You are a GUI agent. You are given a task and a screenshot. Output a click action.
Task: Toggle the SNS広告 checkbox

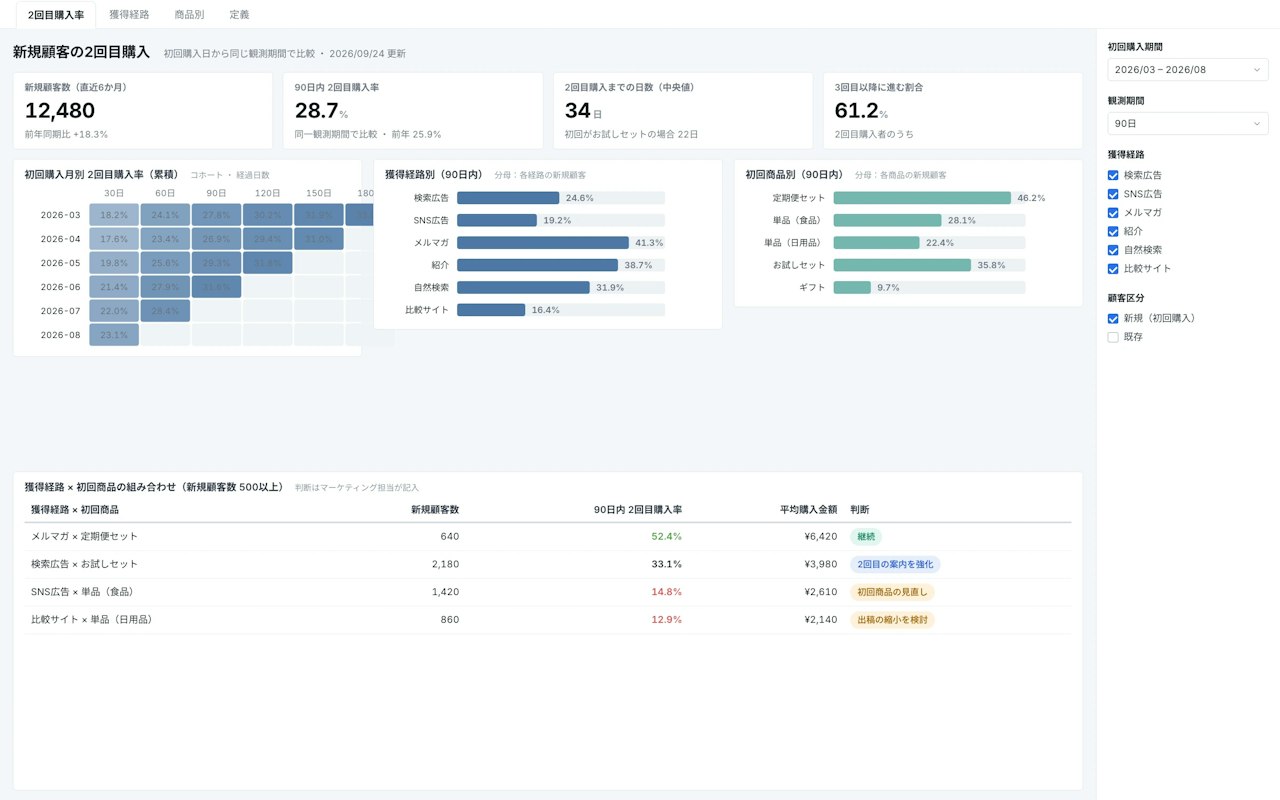pyautogui.click(x=1113, y=194)
